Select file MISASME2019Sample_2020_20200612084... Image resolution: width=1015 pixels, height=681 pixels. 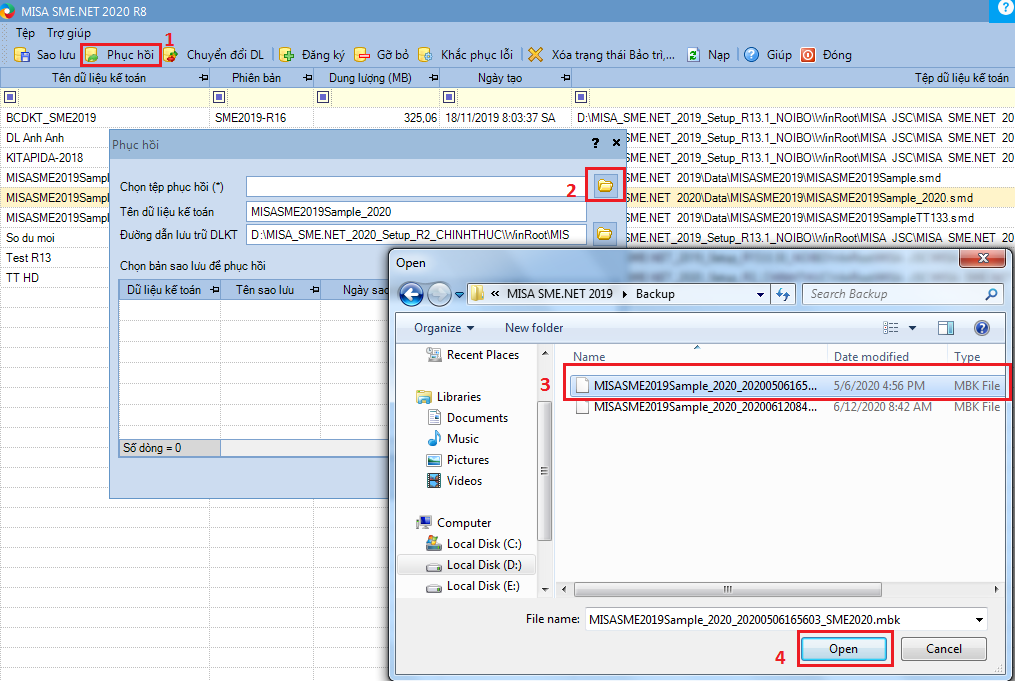(x=786, y=407)
